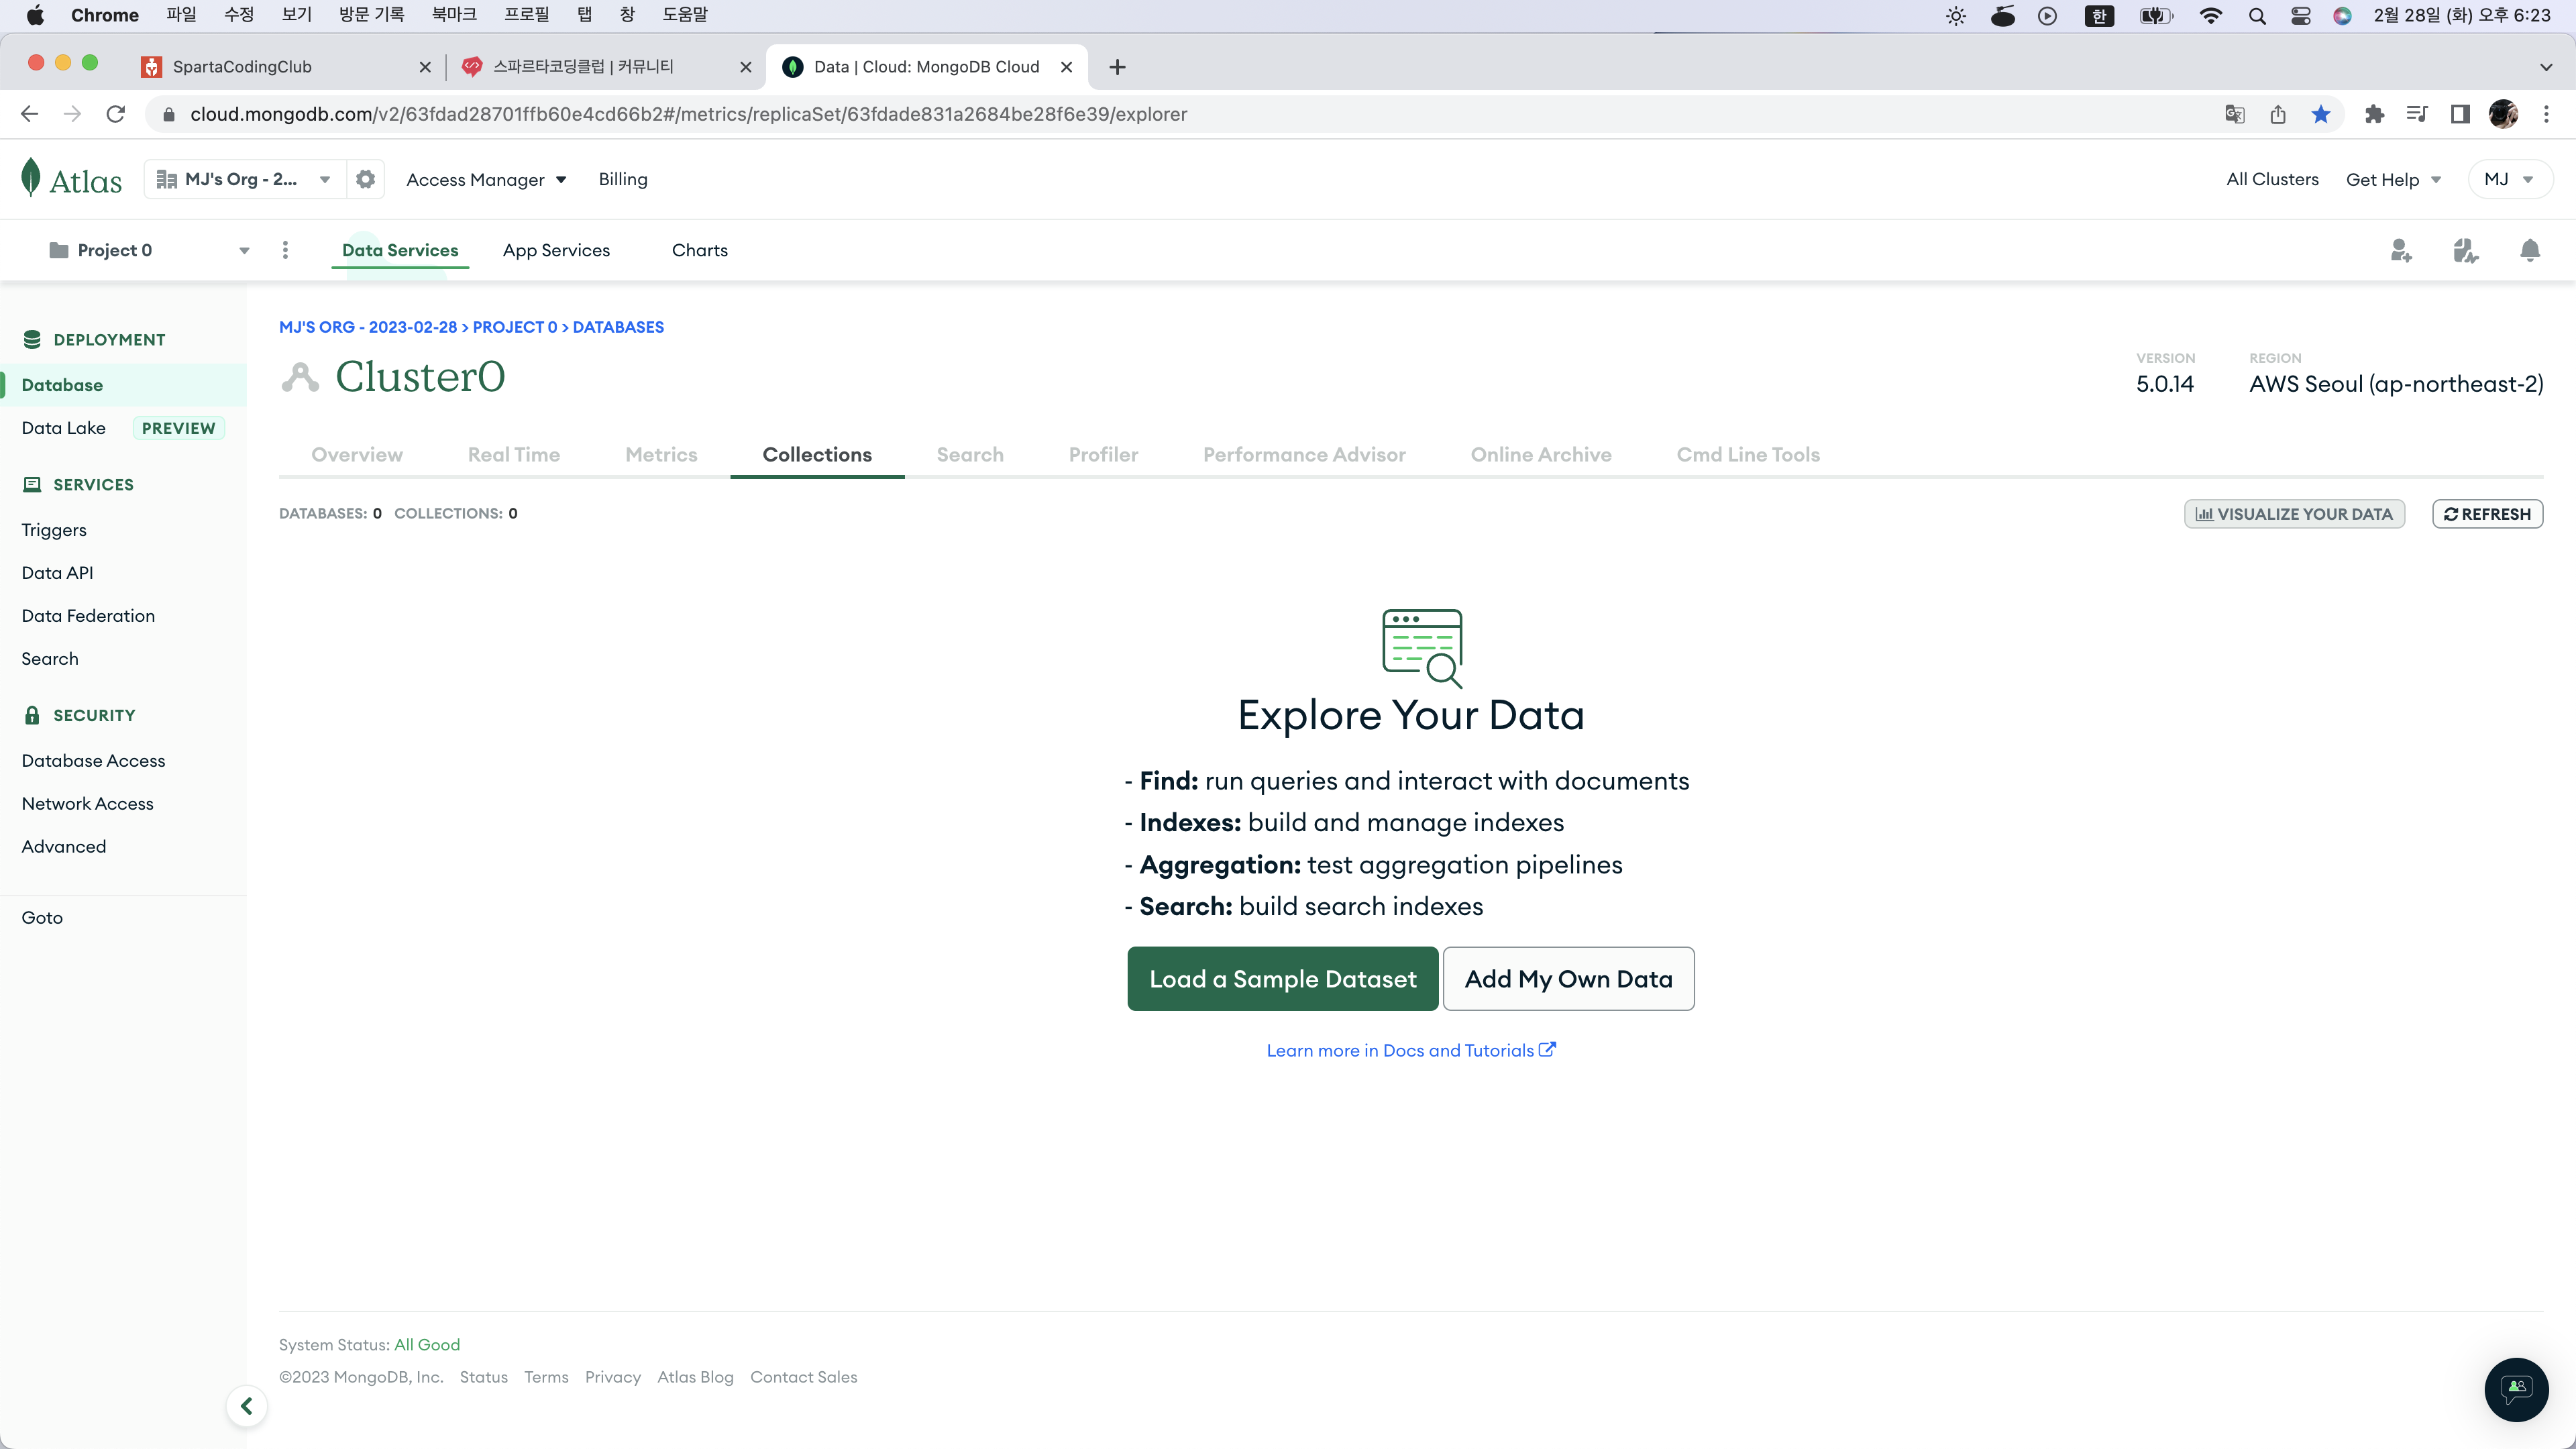Screen dimensions: 2576x1449
Task: Switch to App Services tab
Action: [556, 250]
